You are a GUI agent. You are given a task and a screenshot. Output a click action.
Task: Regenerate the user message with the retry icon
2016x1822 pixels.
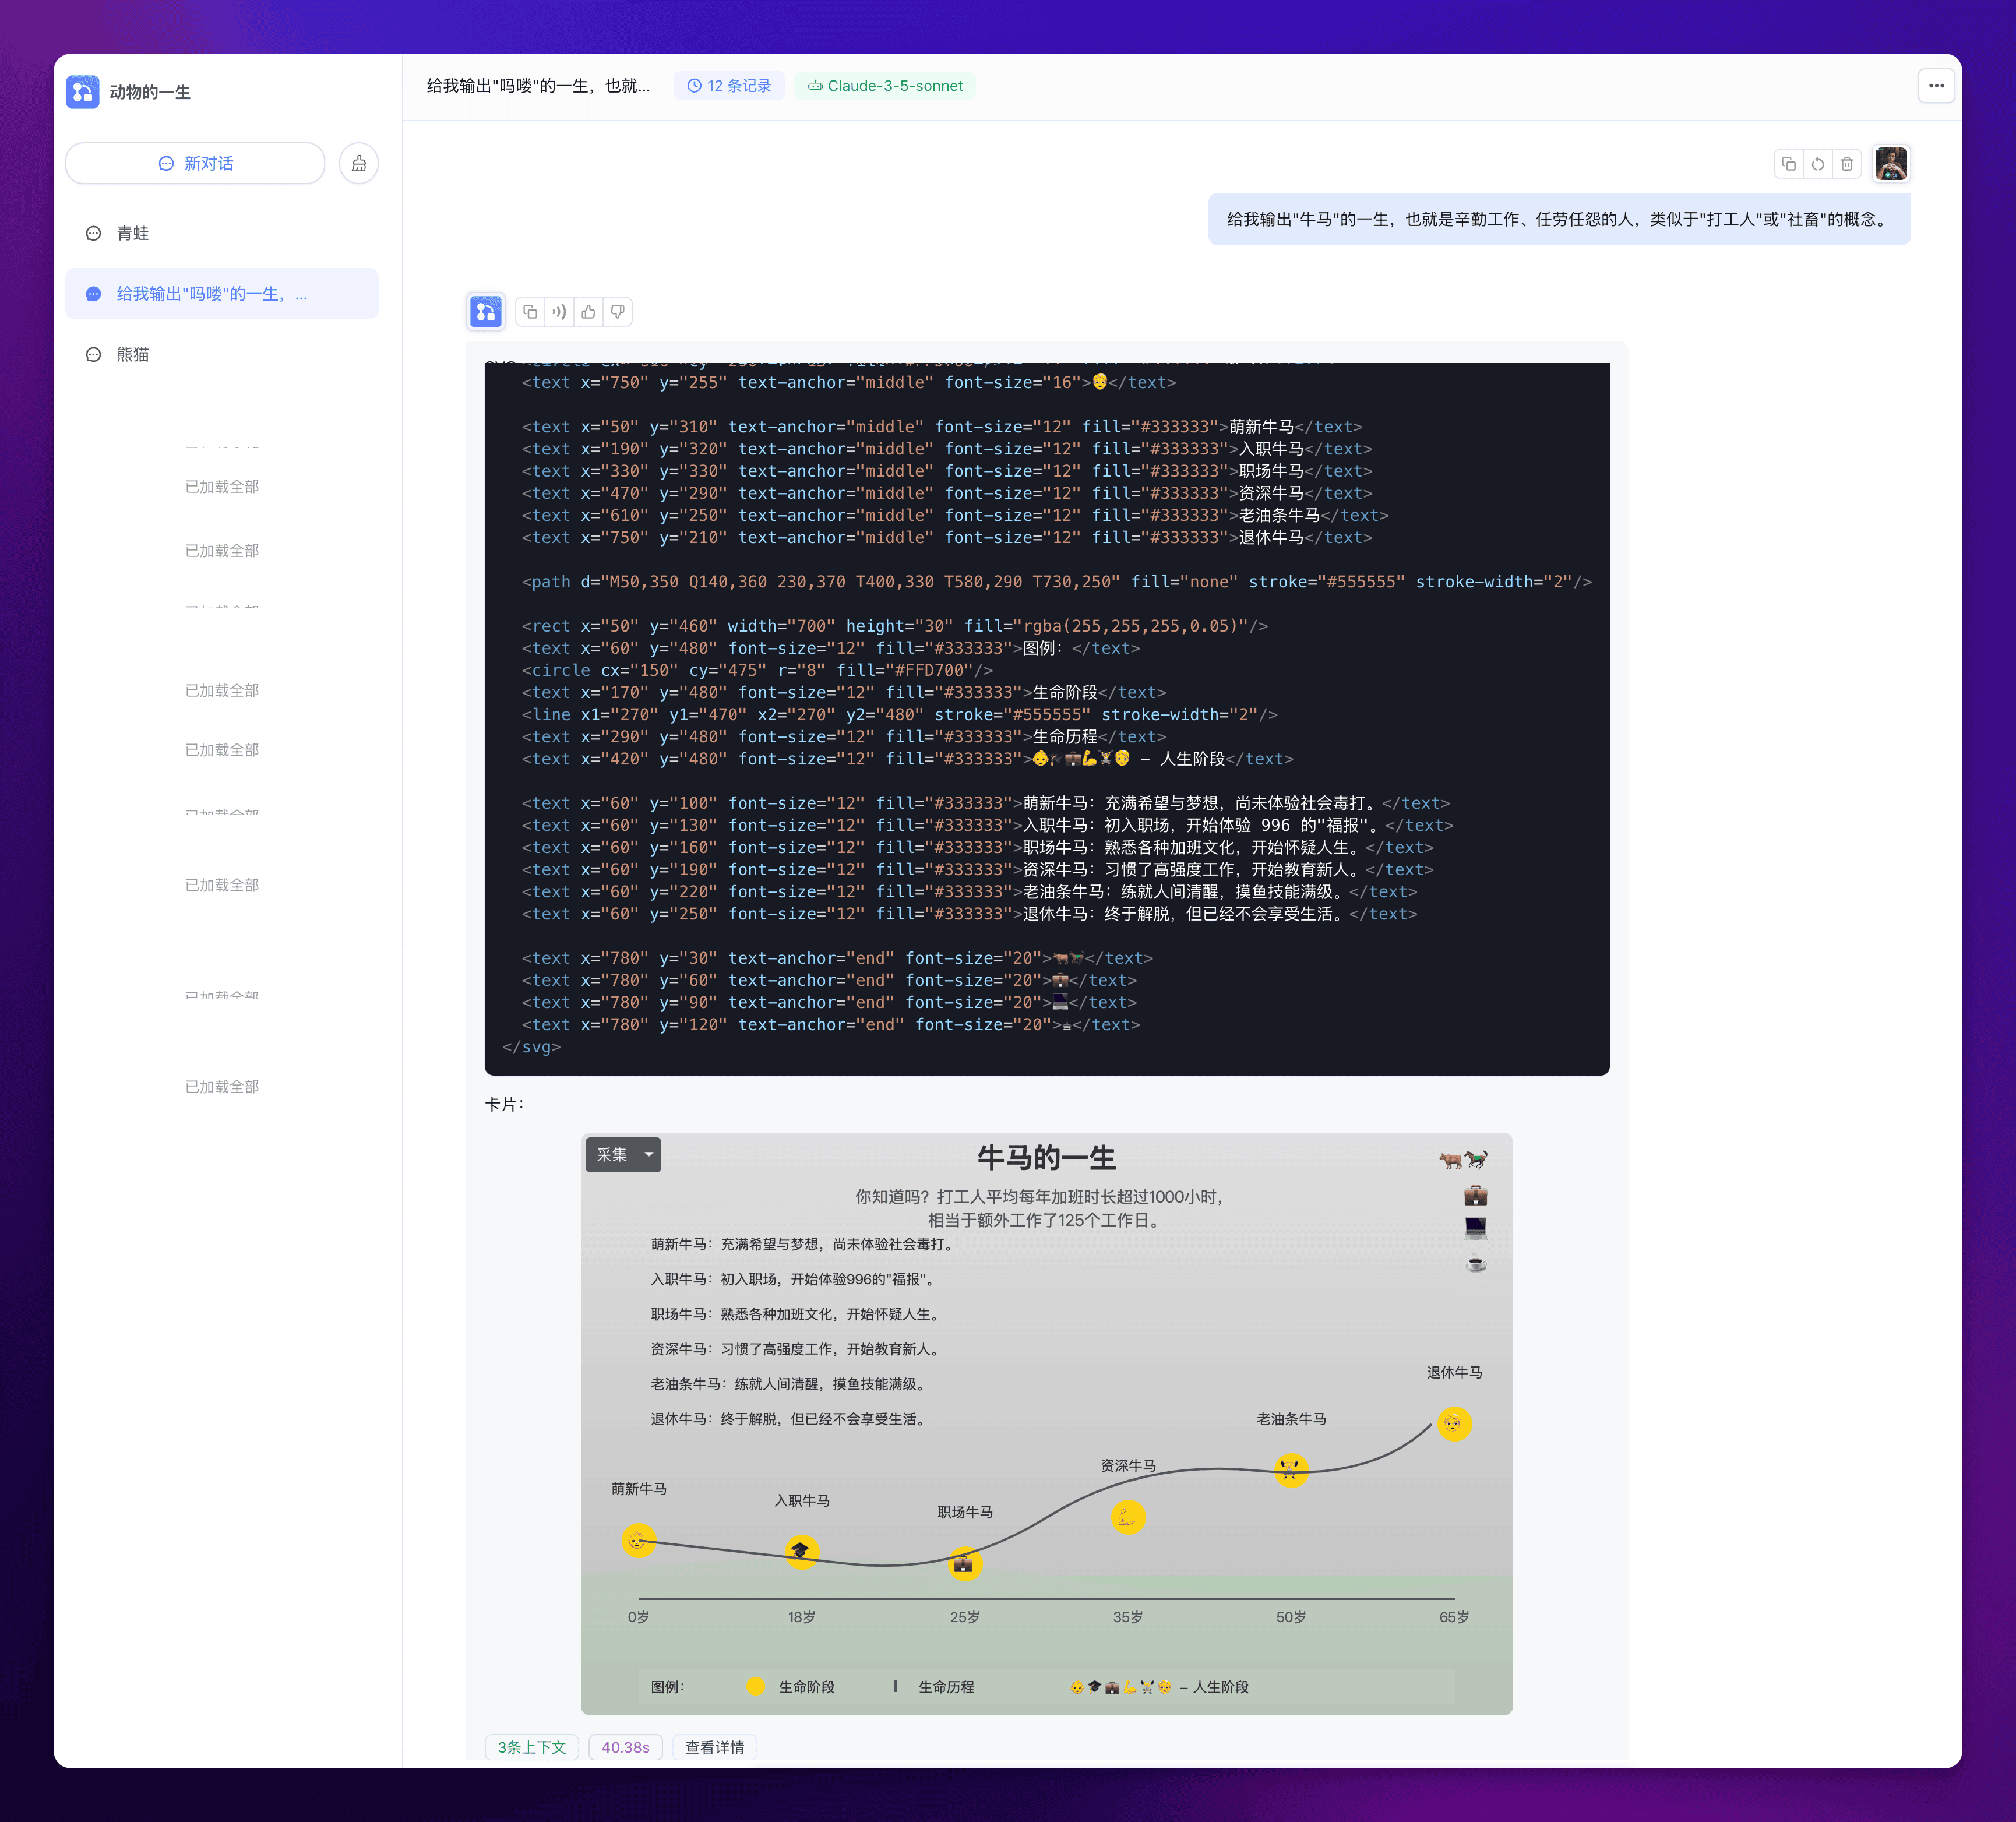click(x=1817, y=164)
